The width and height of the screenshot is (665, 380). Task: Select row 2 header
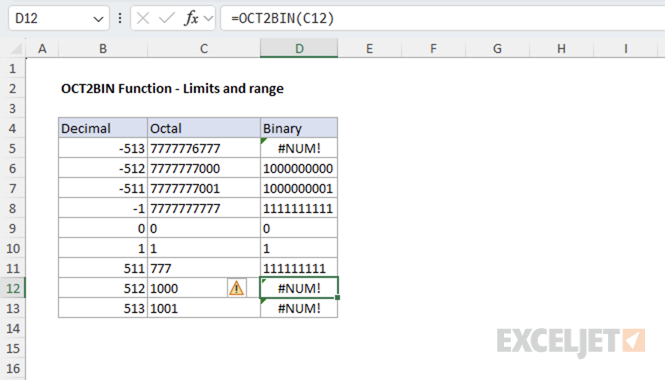13,88
